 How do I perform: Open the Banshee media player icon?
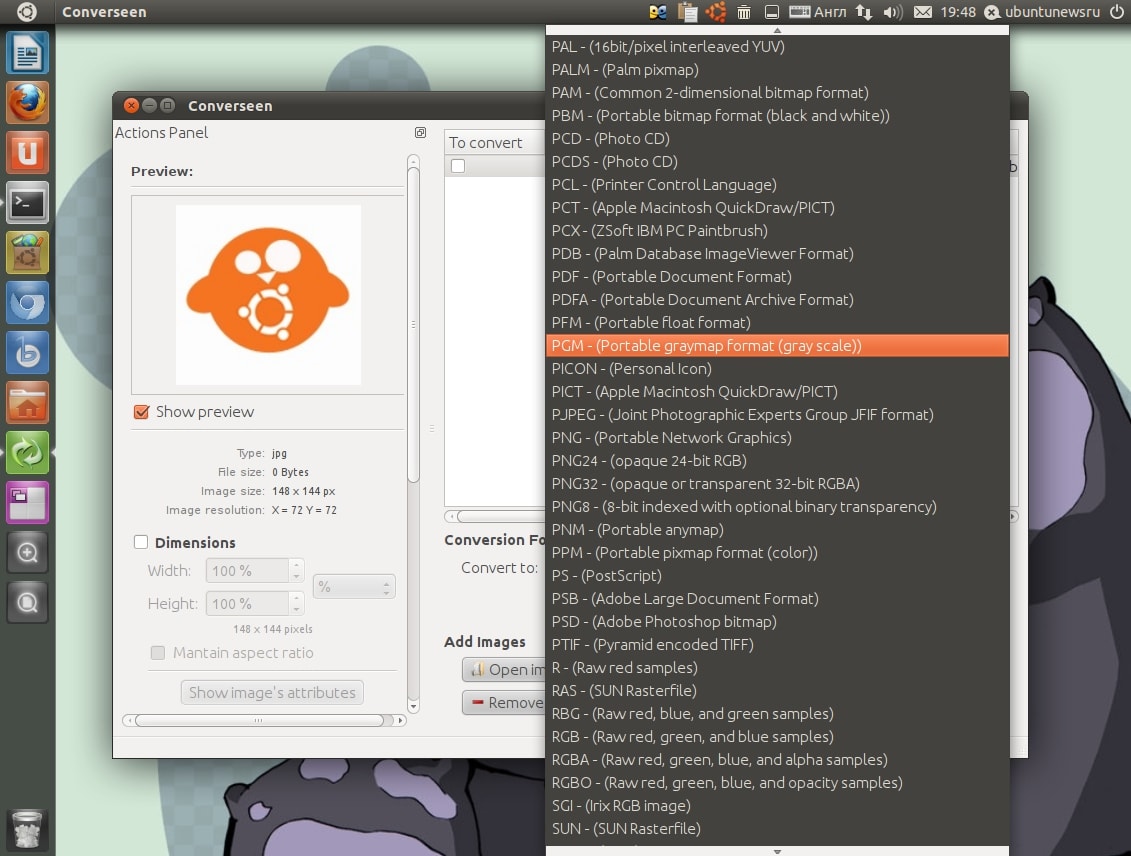[27, 353]
